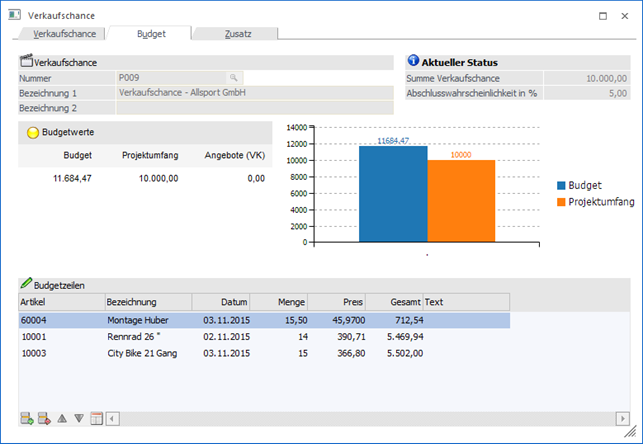Click the orange Projektumfang legend swatch
The image size is (643, 444).
tap(562, 202)
